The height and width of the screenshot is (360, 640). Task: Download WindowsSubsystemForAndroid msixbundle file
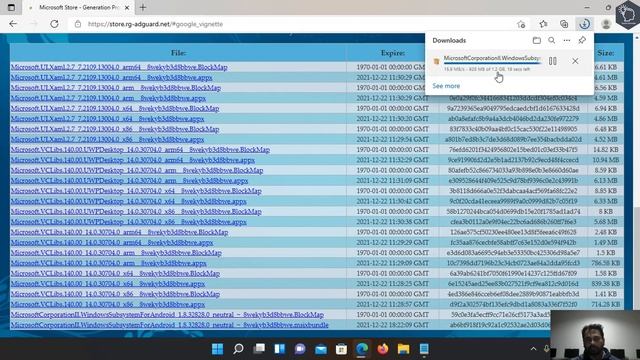pyautogui.click(x=169, y=325)
